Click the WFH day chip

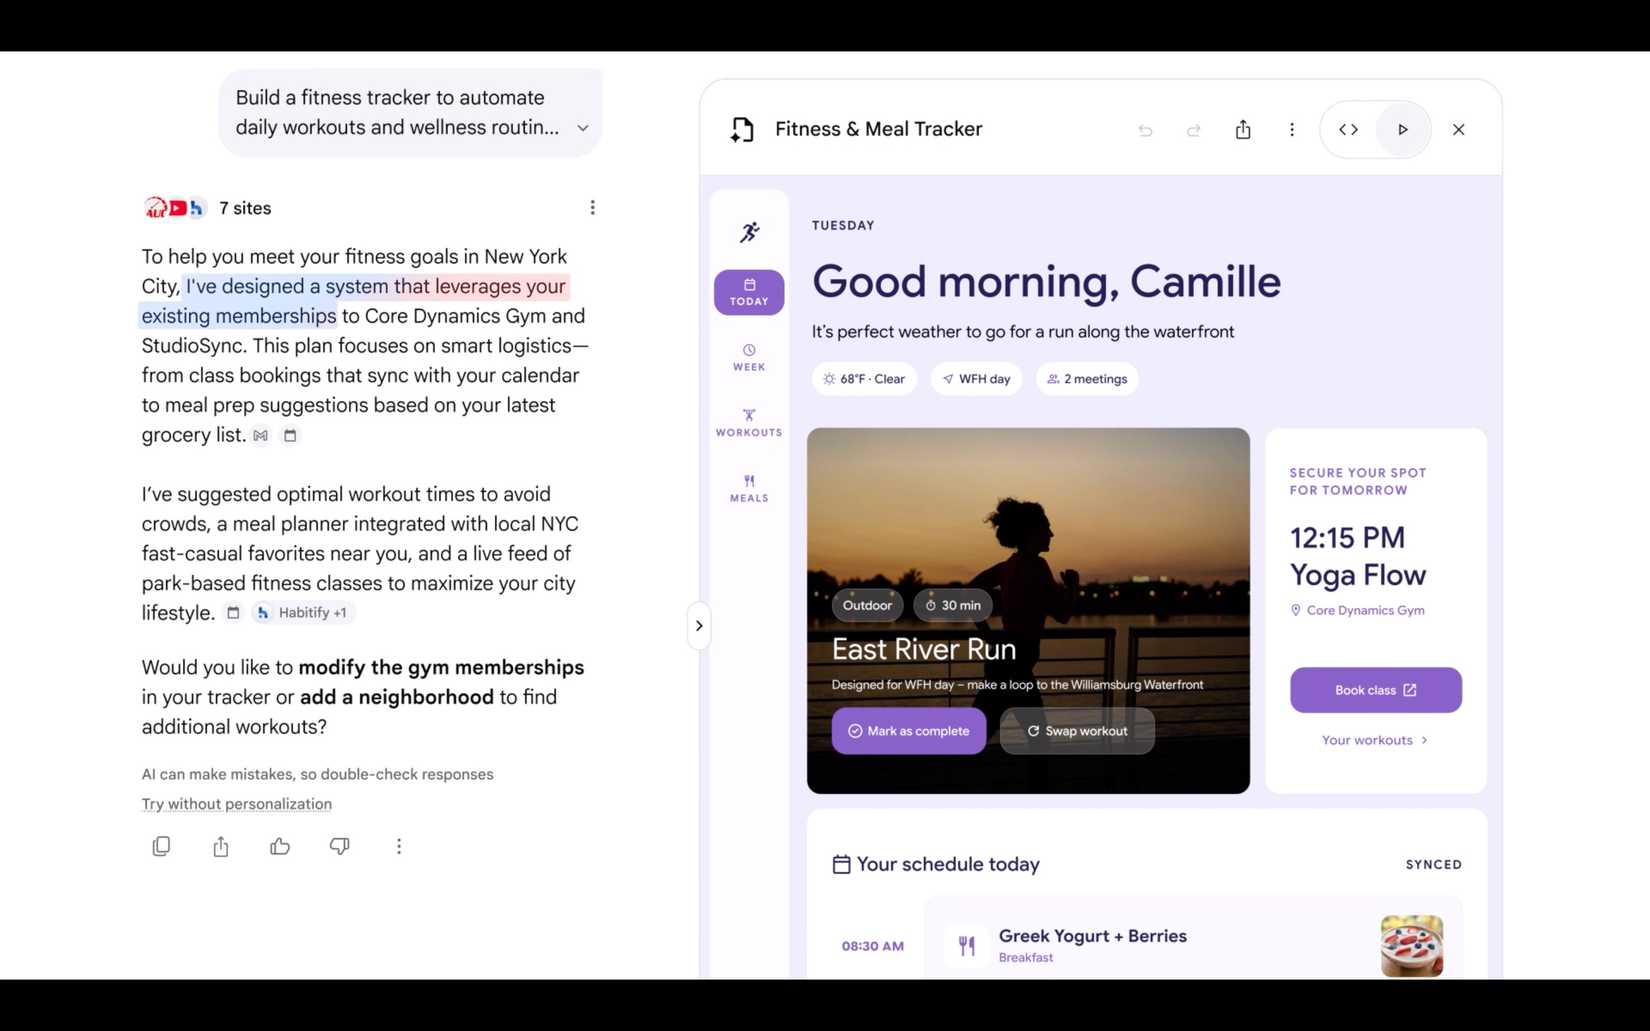[x=977, y=379]
